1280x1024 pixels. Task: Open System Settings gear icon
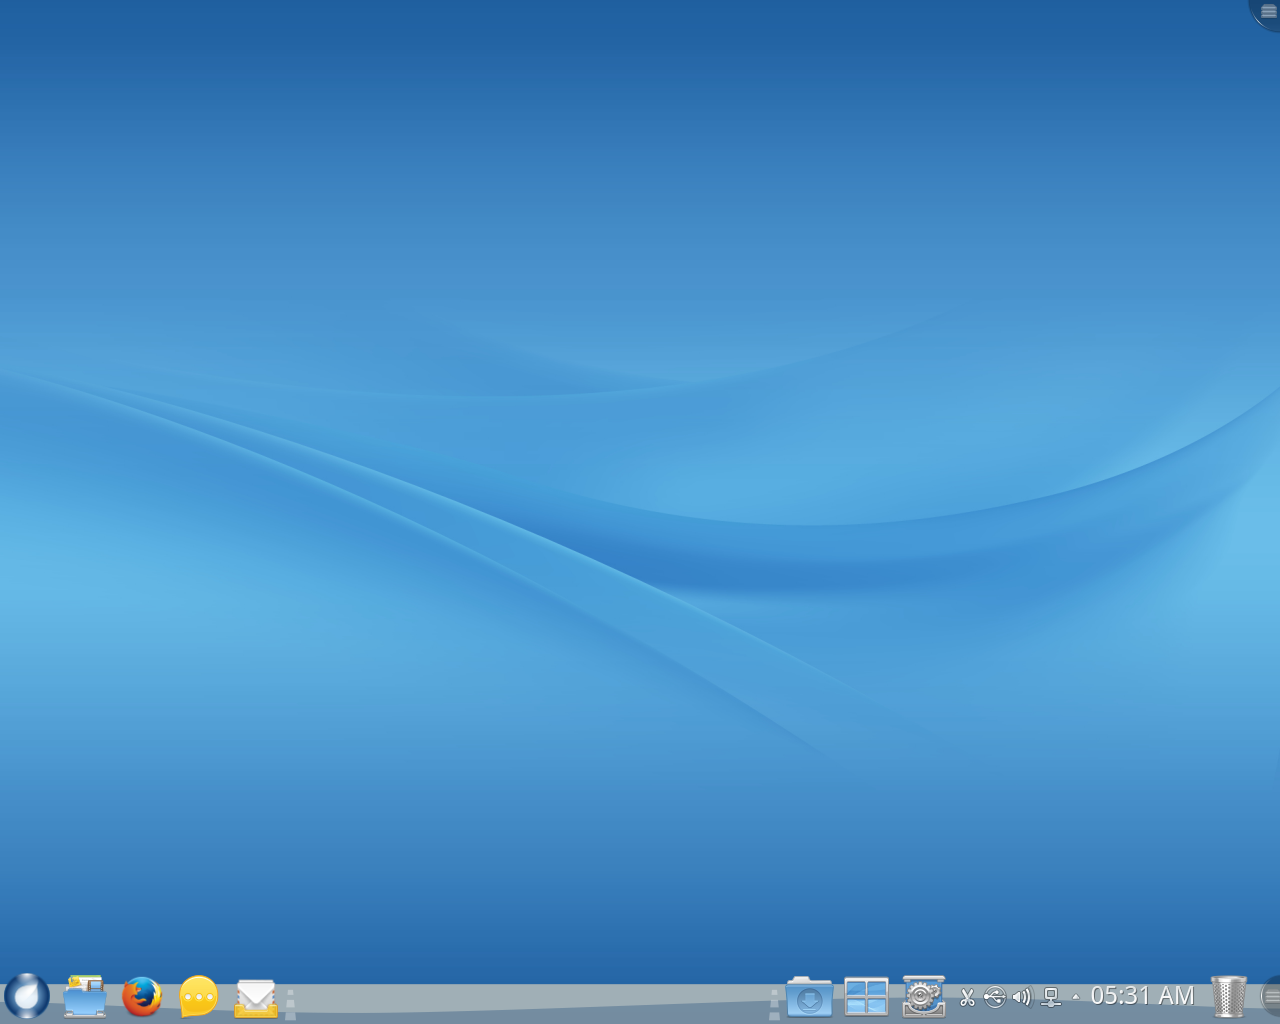tap(923, 996)
